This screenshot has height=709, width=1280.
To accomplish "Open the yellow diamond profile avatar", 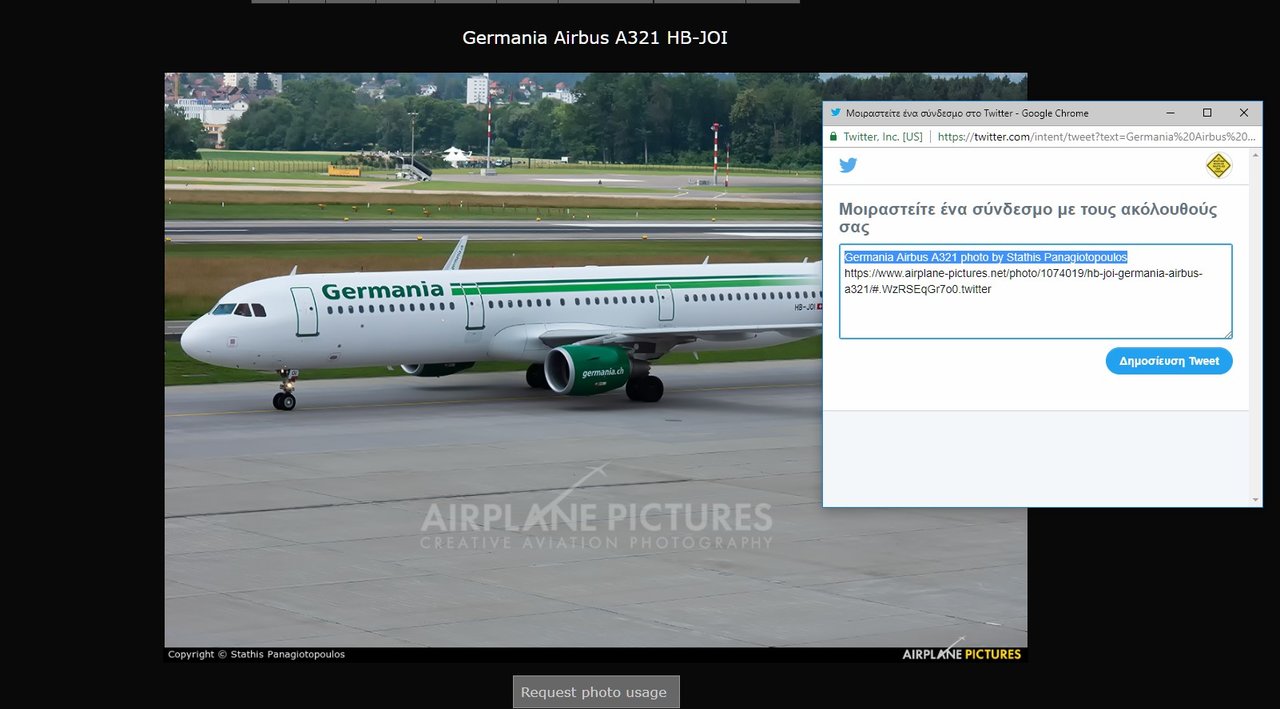I will point(1218,165).
